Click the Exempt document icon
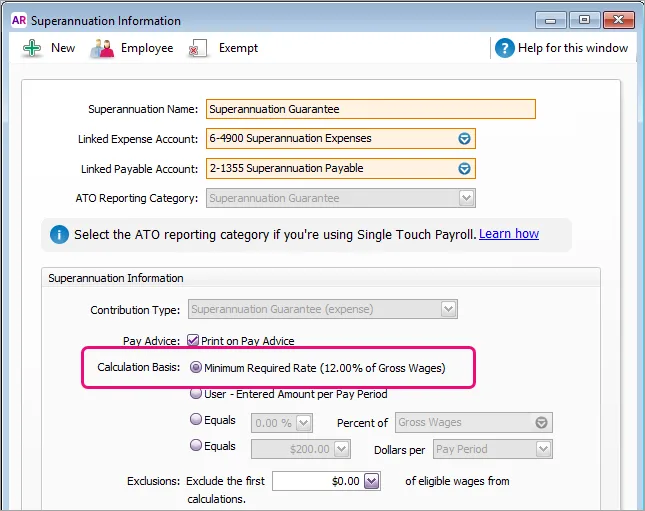The image size is (645, 511). 198,49
